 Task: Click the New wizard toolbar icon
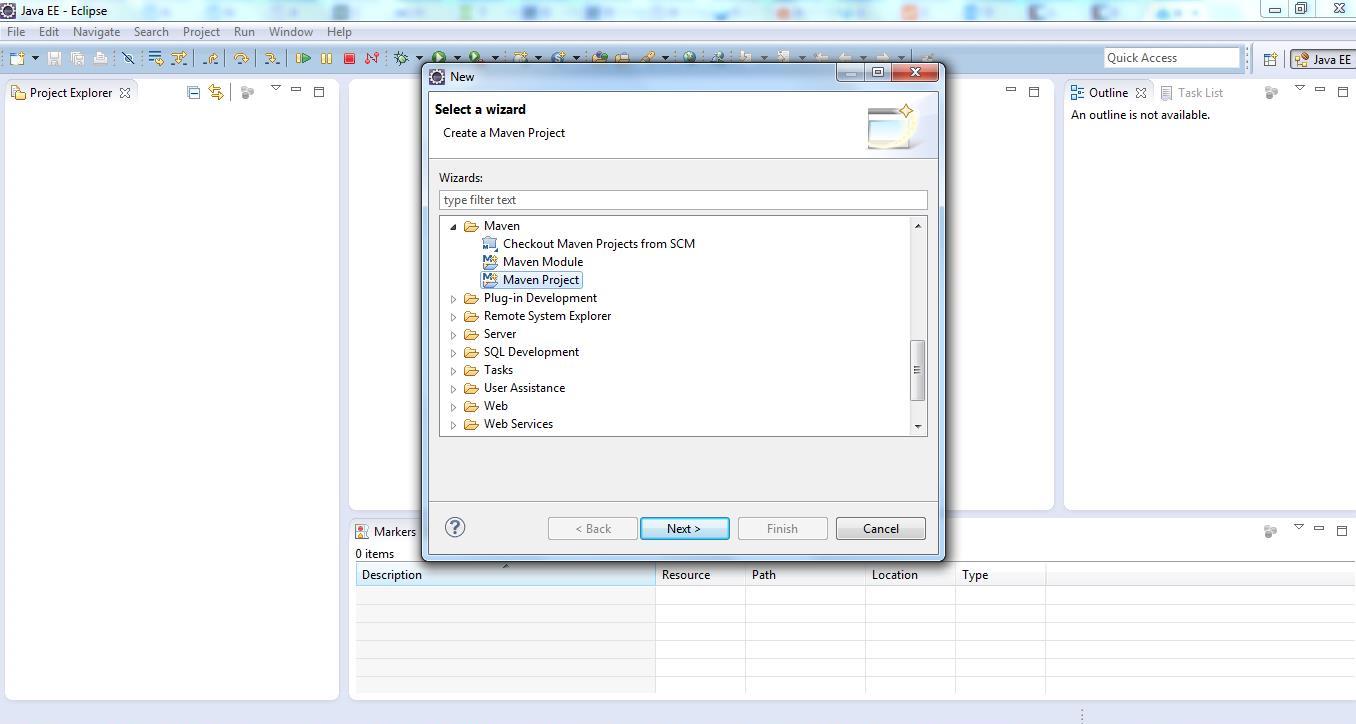(17, 58)
